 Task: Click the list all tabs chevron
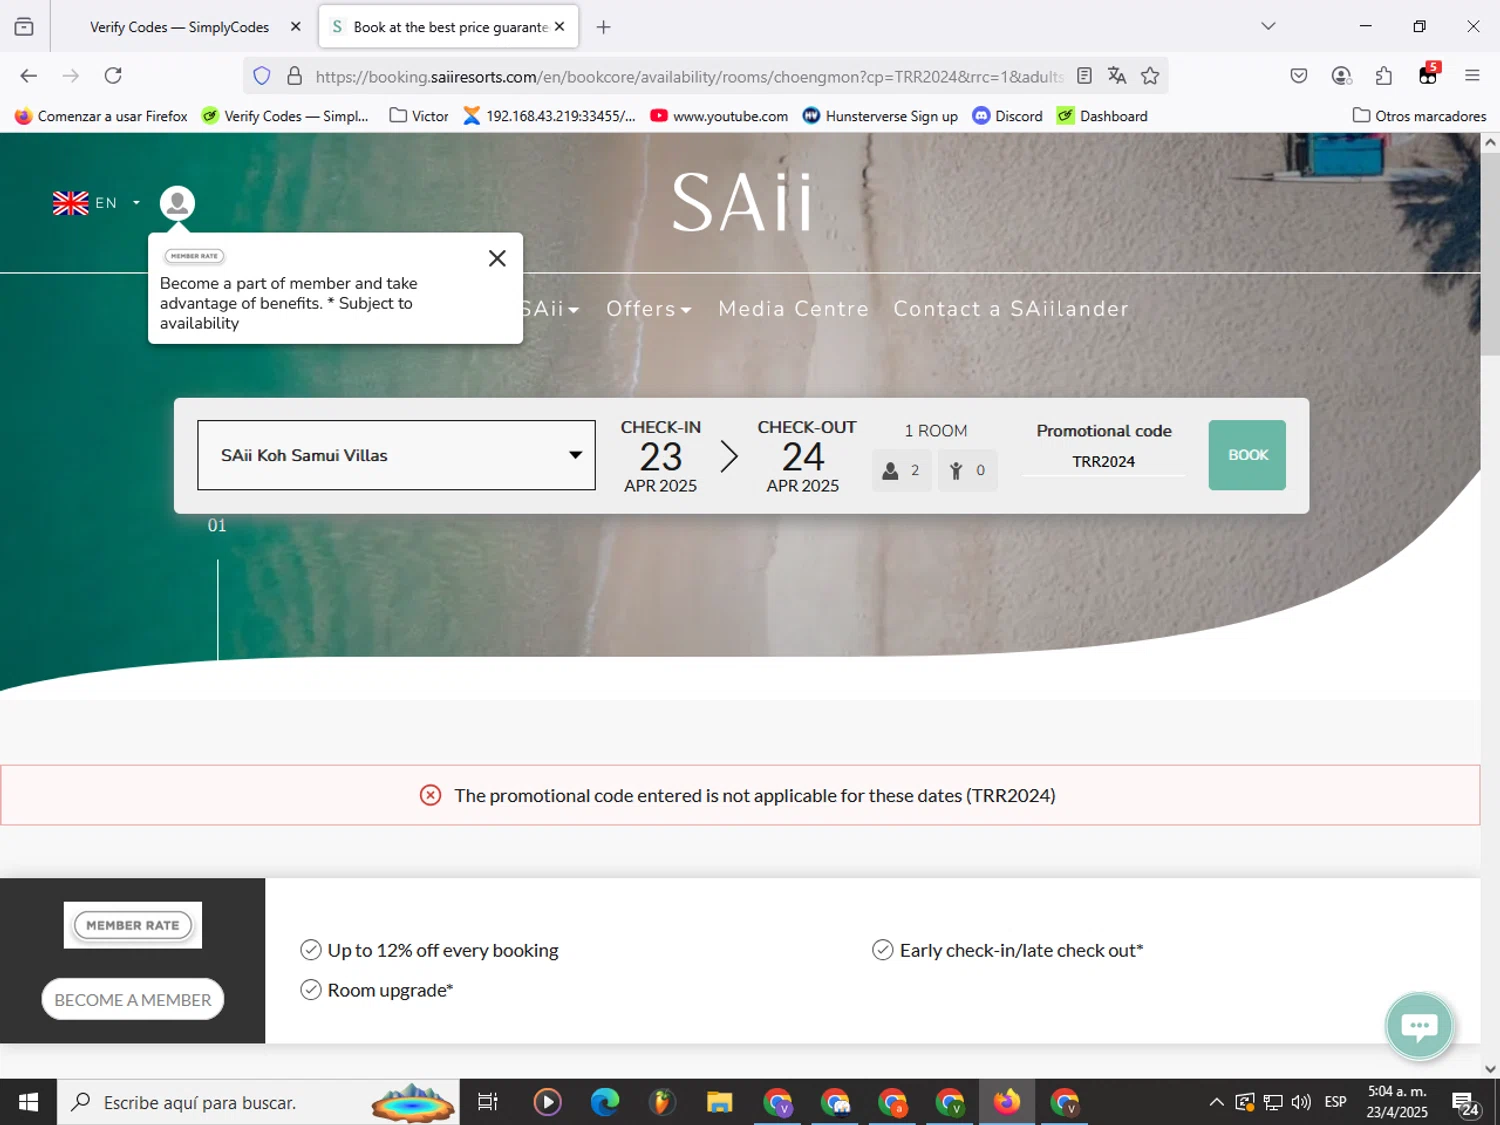[x=1268, y=27]
